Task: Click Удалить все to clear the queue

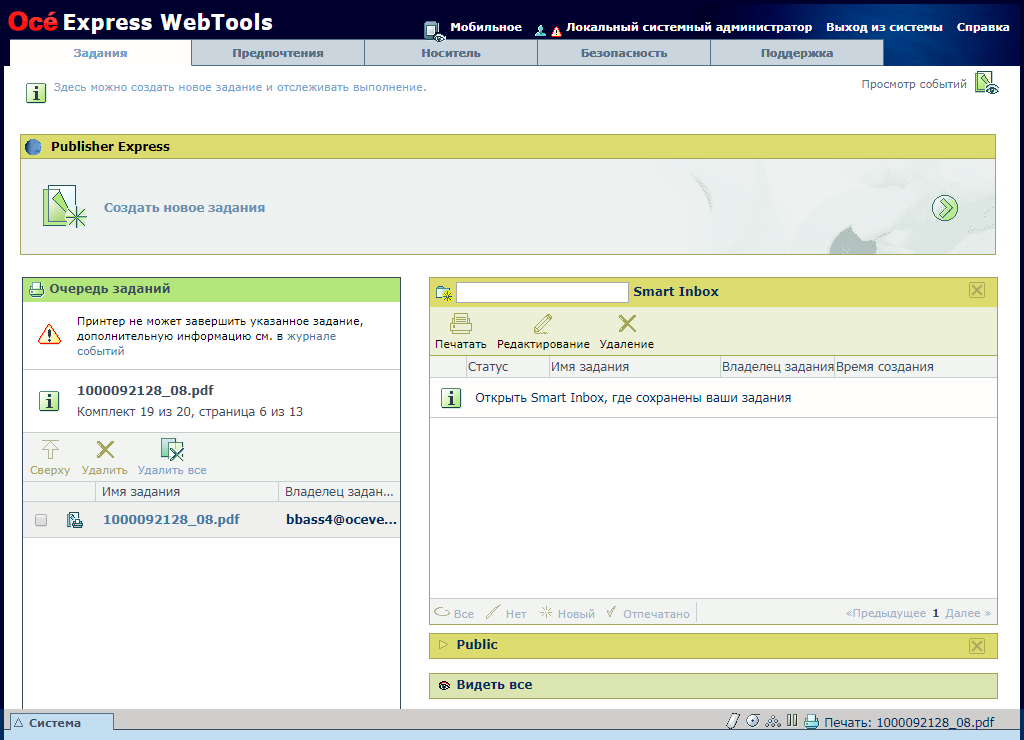Action: 172,457
